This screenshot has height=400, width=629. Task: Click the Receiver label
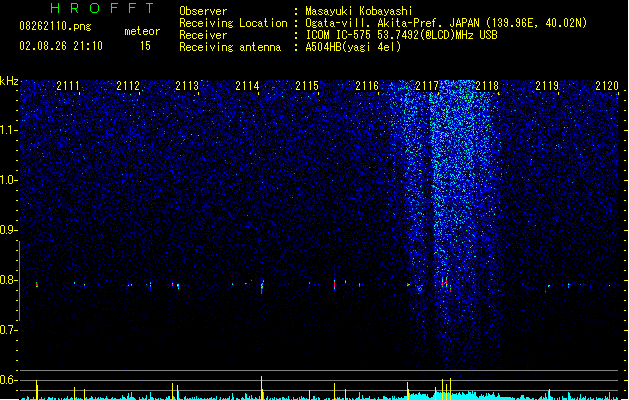pyautogui.click(x=203, y=35)
